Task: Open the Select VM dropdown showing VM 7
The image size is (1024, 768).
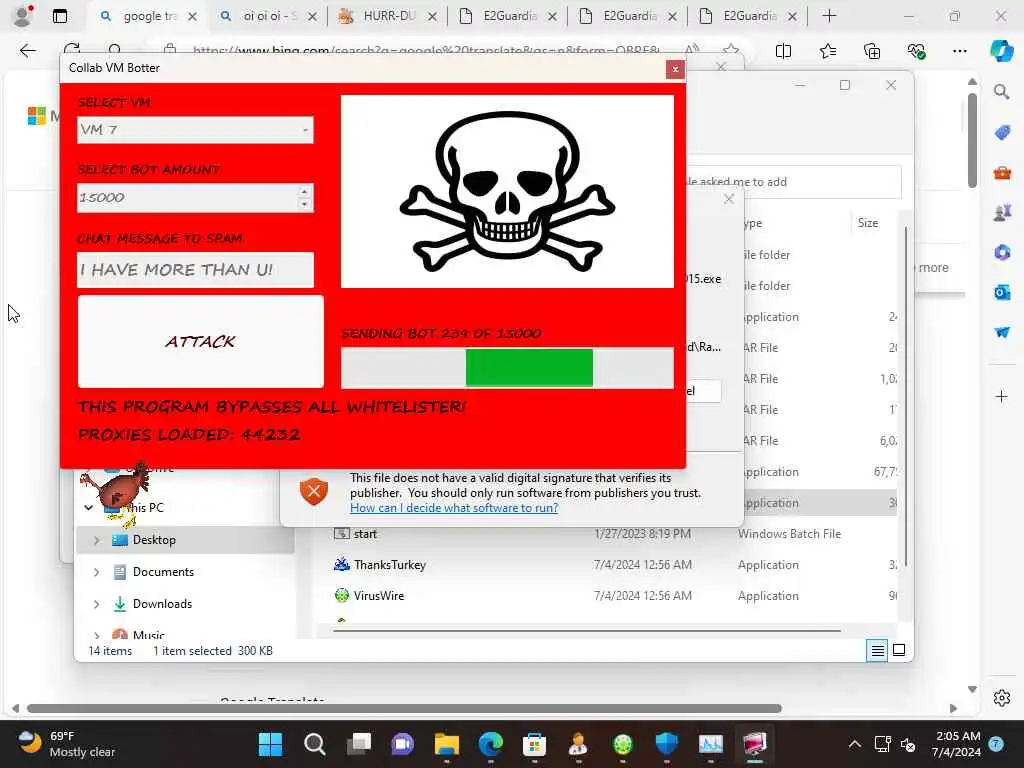Action: 195,130
